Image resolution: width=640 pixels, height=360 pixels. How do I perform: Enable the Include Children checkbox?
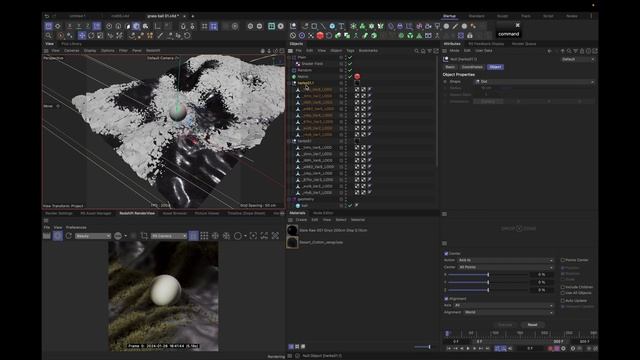pos(563,287)
